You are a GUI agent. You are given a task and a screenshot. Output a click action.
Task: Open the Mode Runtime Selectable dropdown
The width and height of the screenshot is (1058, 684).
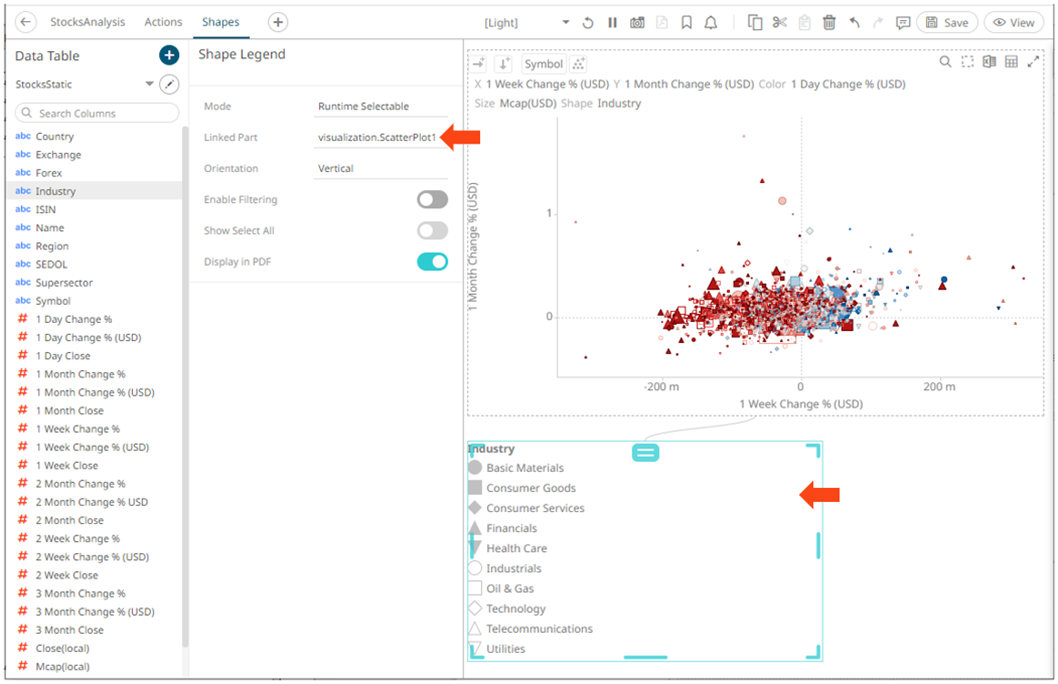coord(378,106)
